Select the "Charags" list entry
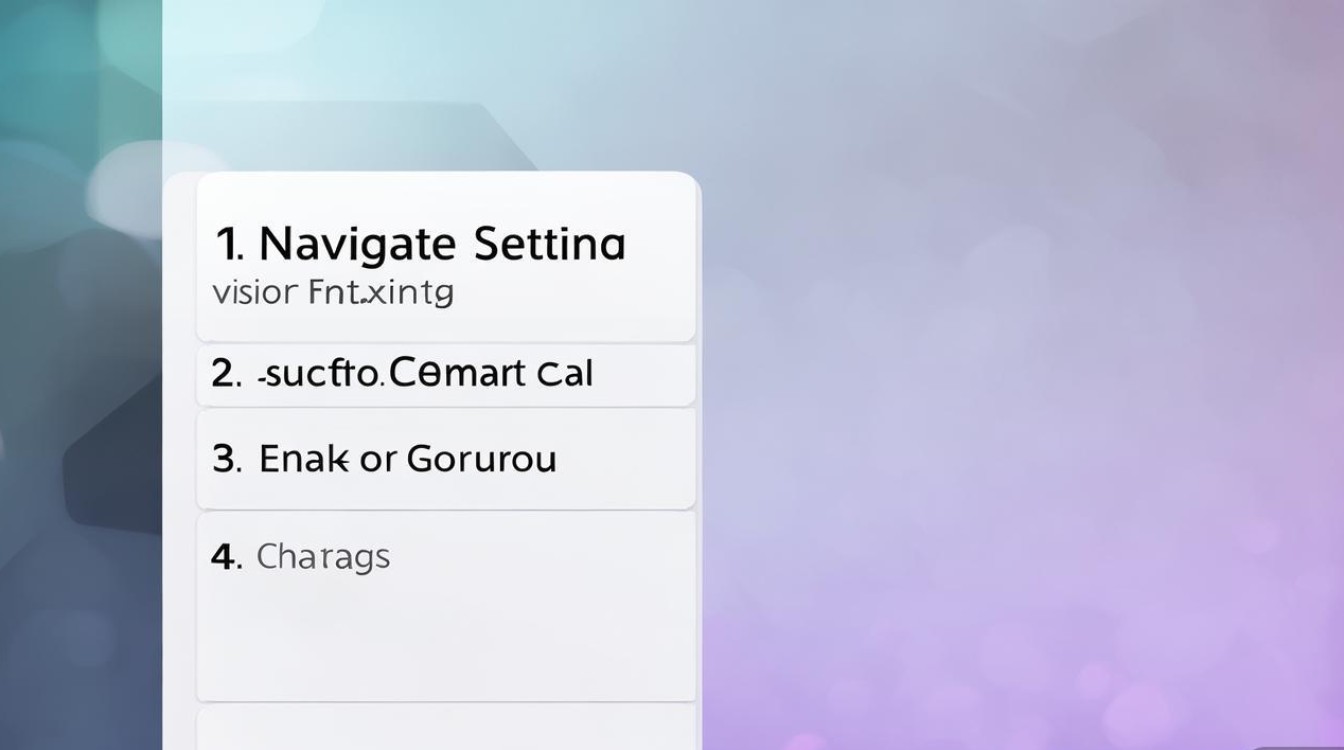This screenshot has height=750, width=1344. click(323, 557)
